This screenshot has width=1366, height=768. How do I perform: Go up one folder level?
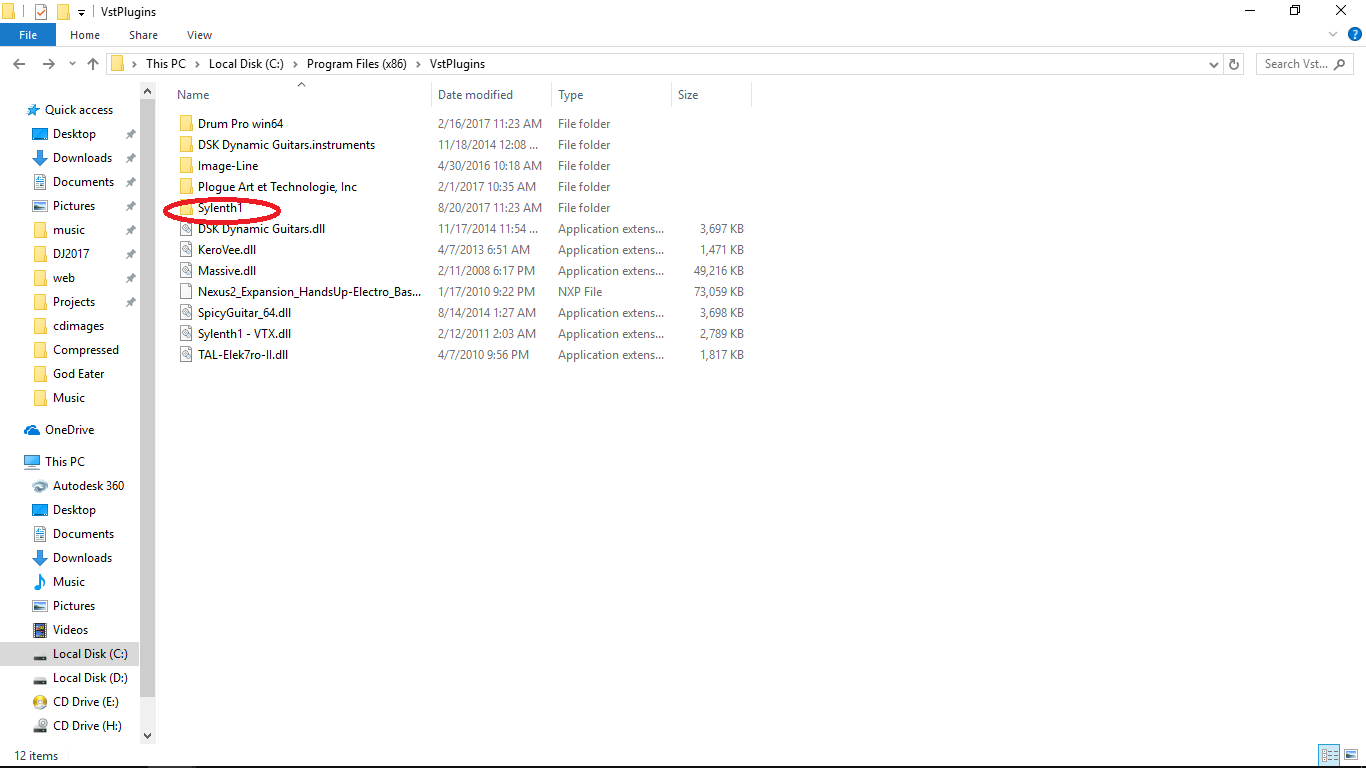(x=93, y=64)
